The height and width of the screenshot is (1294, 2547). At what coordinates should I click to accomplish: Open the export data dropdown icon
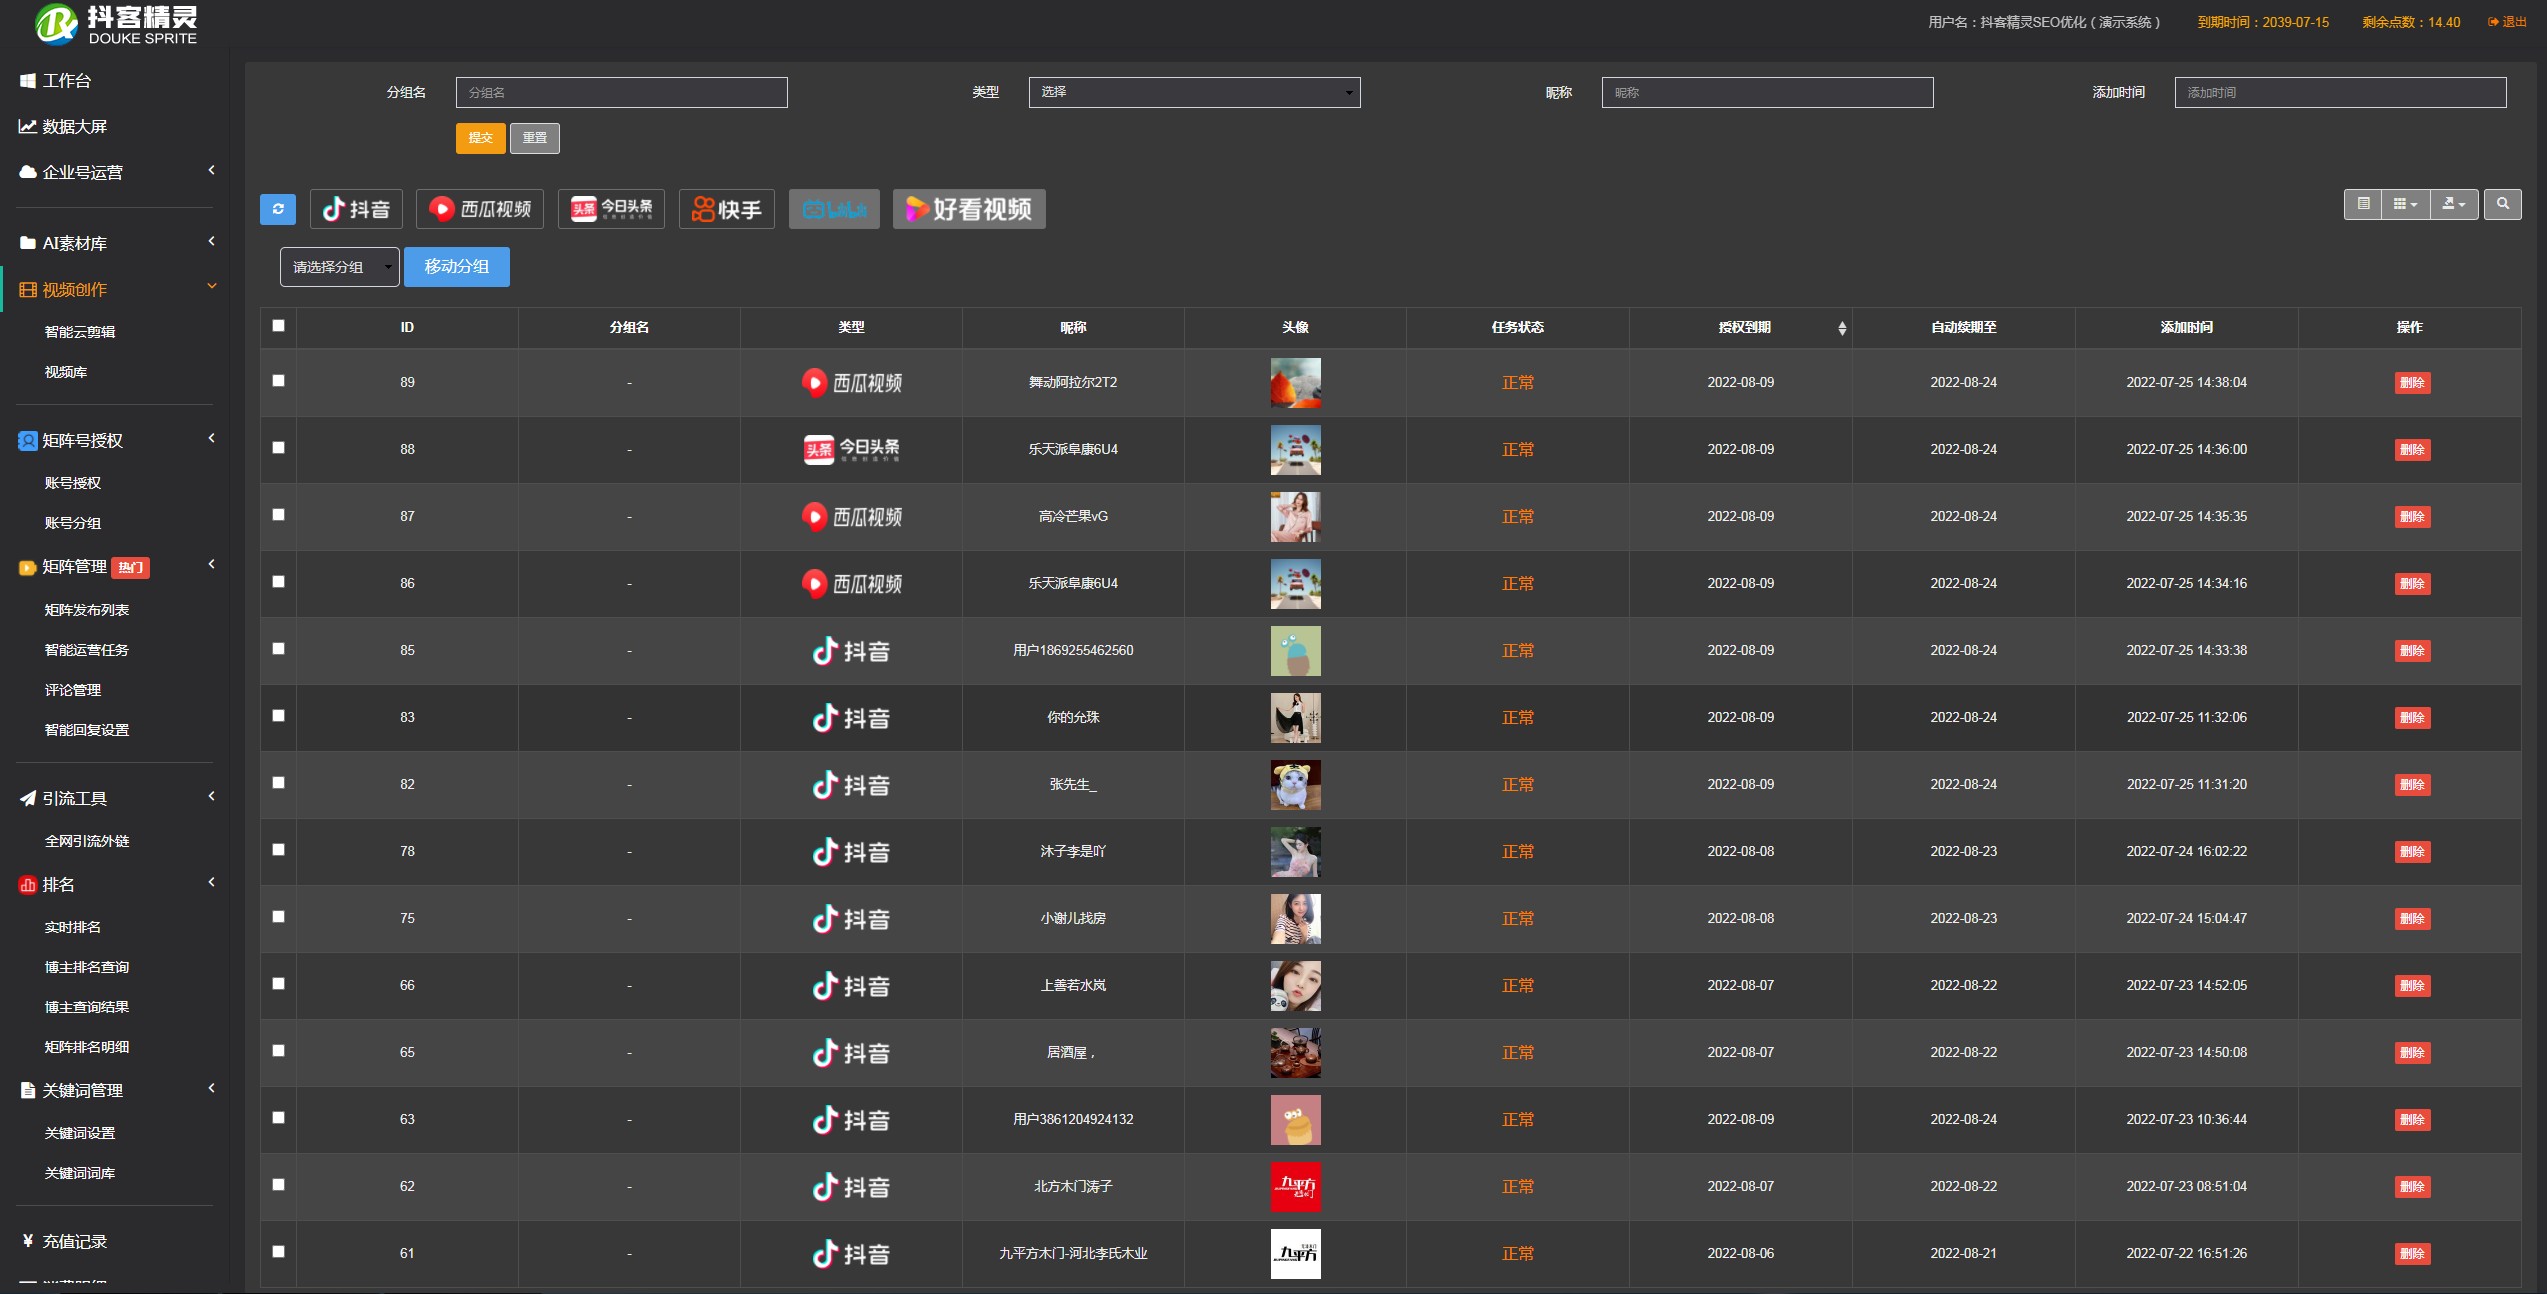coord(2454,204)
